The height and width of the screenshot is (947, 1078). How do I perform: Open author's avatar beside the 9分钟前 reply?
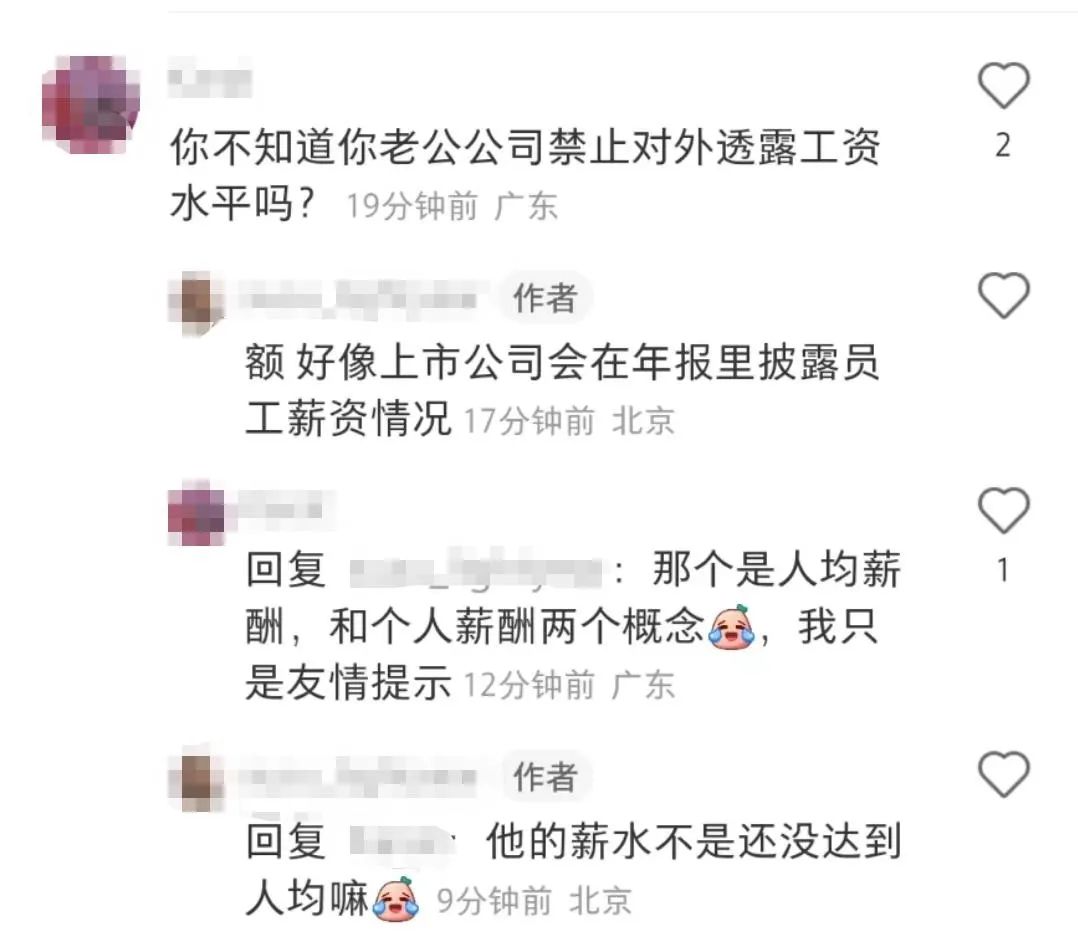(196, 779)
